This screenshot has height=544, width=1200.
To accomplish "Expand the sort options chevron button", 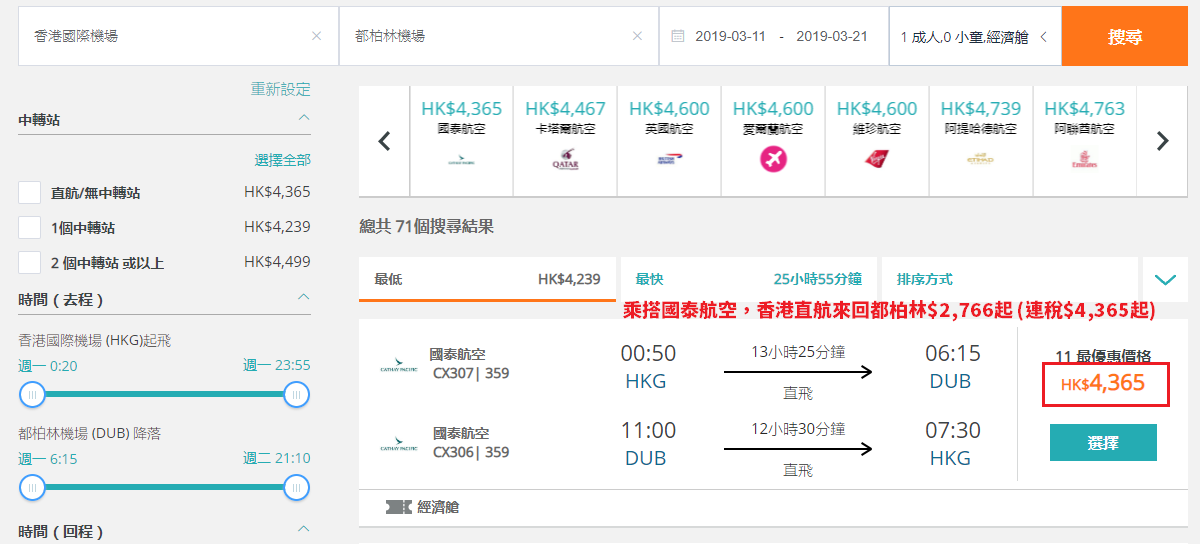I will coord(1165,279).
